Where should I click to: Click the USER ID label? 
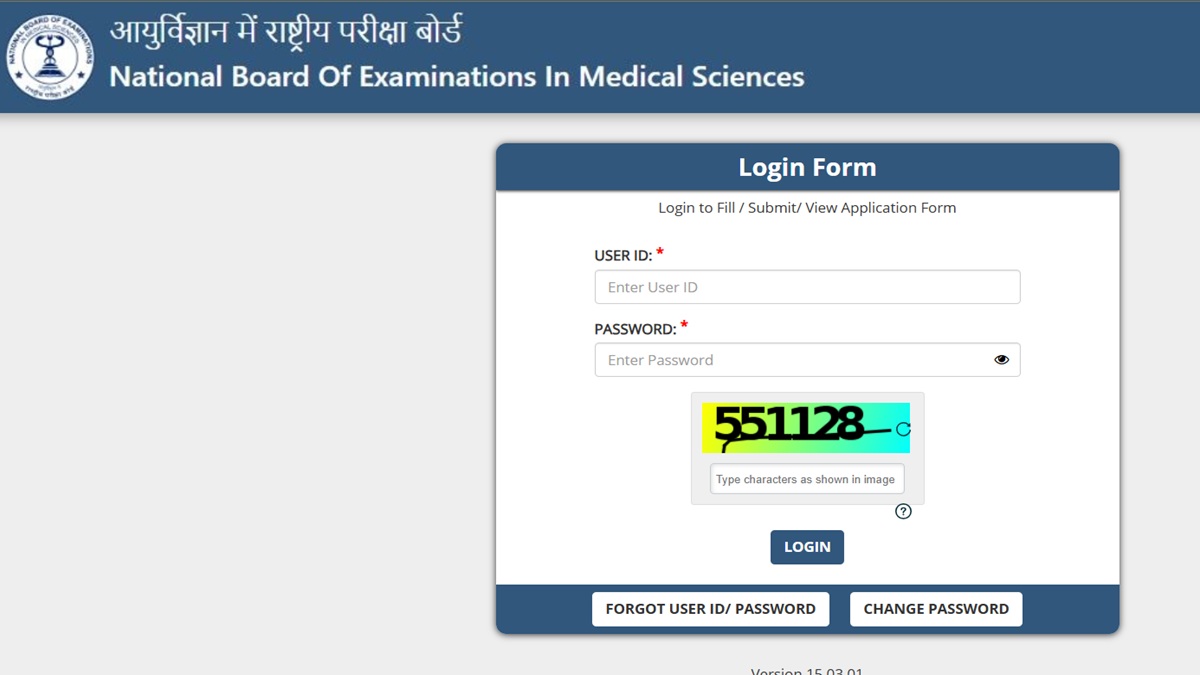click(x=622, y=256)
